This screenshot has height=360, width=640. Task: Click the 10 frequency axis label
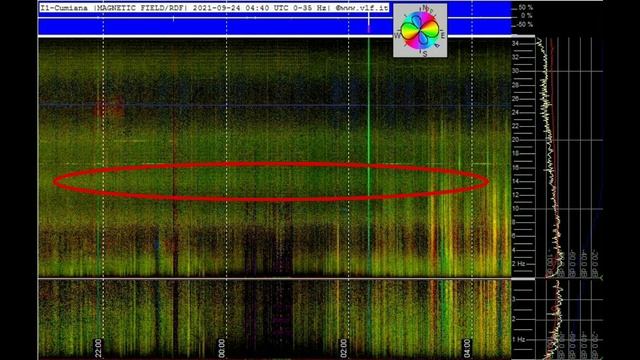tap(516, 209)
